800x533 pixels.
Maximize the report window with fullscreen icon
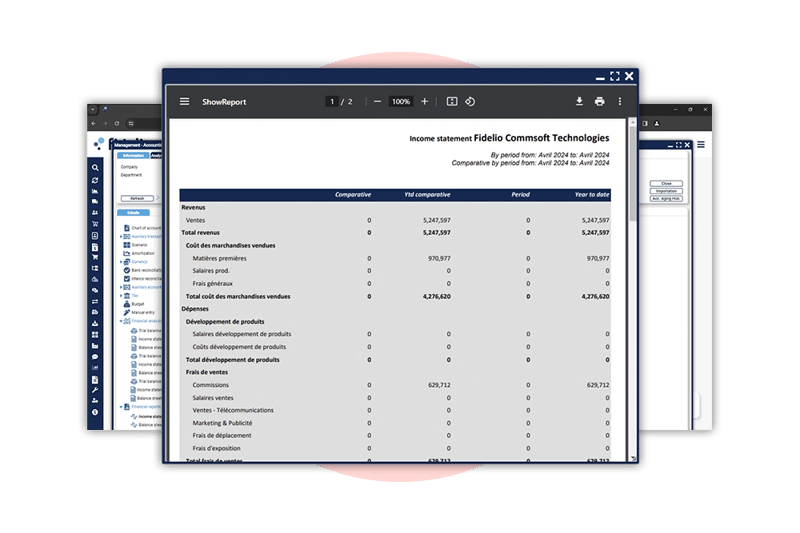tap(615, 76)
